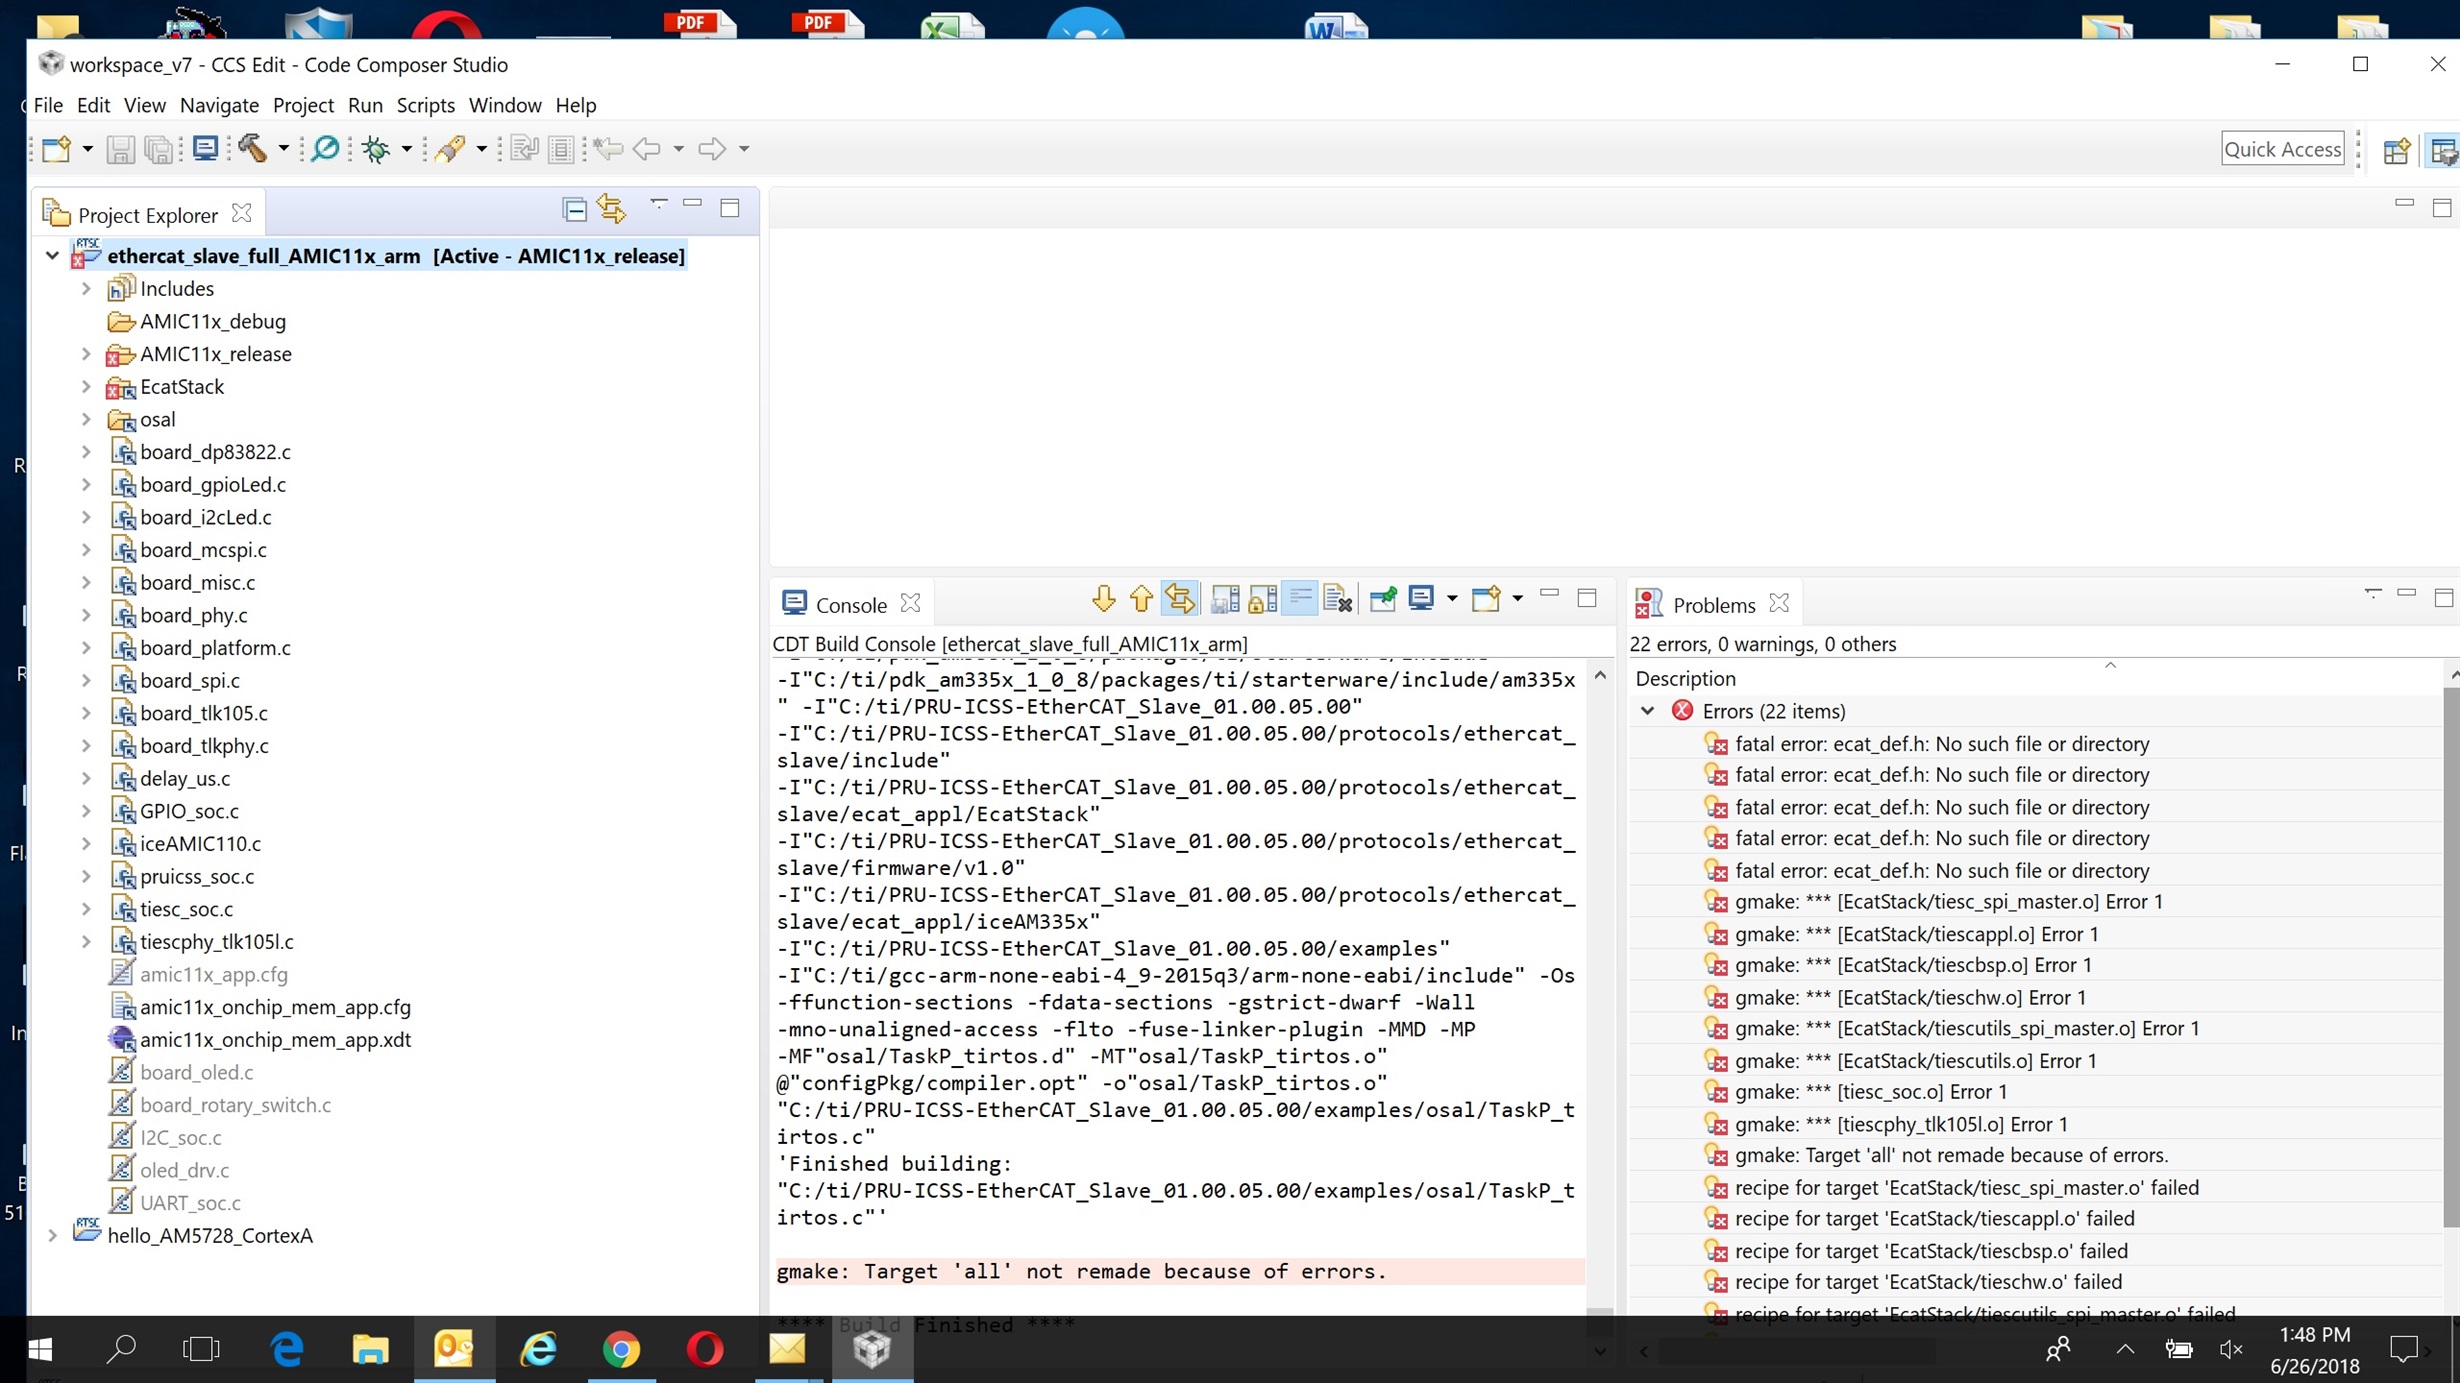Screen dimensions: 2460x1383
Task: Toggle Scroll Lock in Console
Action: (1263, 599)
